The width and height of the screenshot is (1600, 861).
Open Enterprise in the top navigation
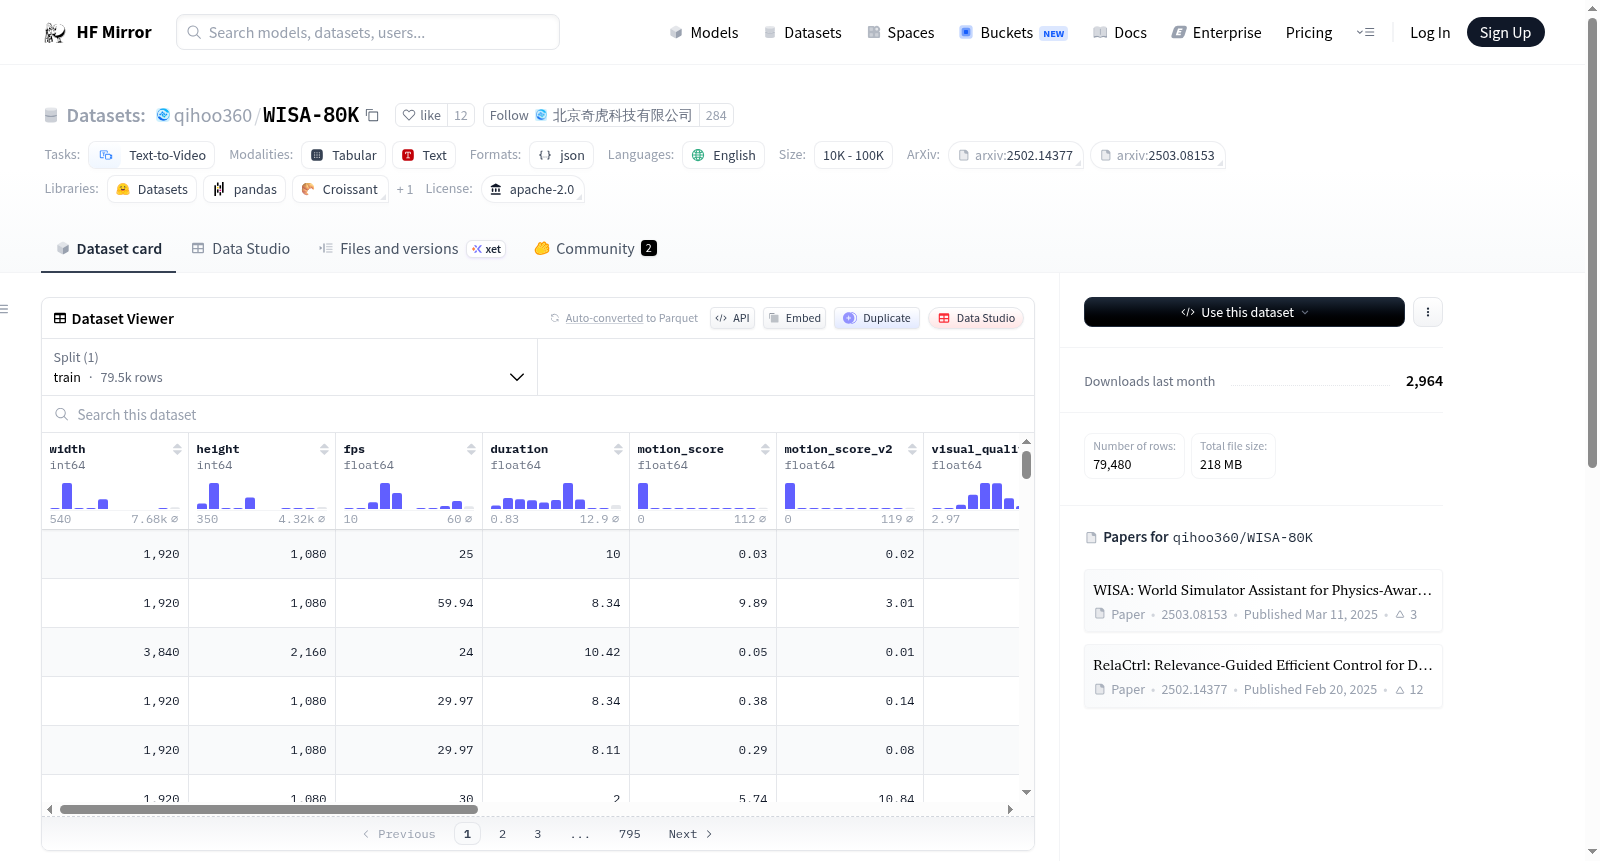click(1216, 33)
